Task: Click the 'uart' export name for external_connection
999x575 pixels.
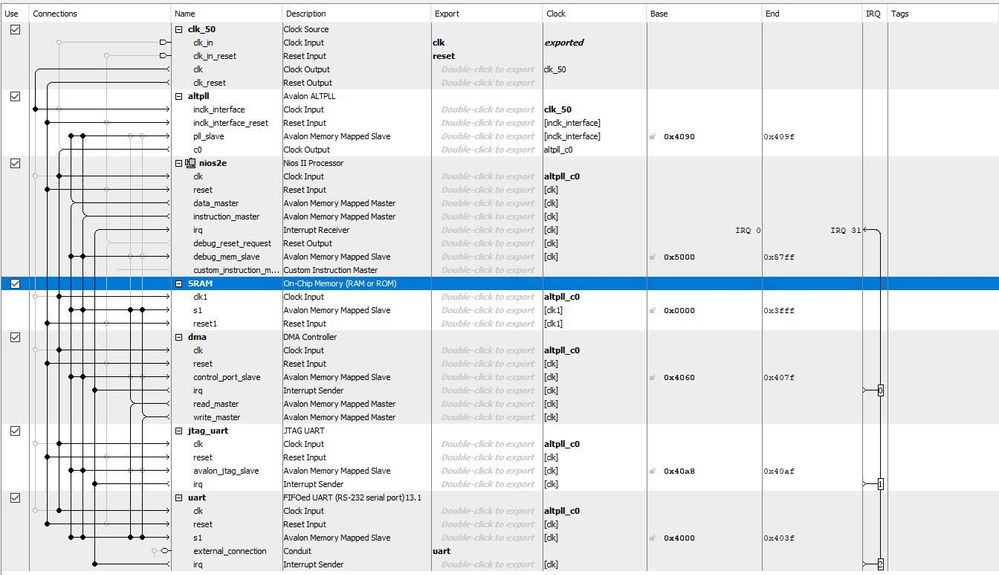Action: 442,551
